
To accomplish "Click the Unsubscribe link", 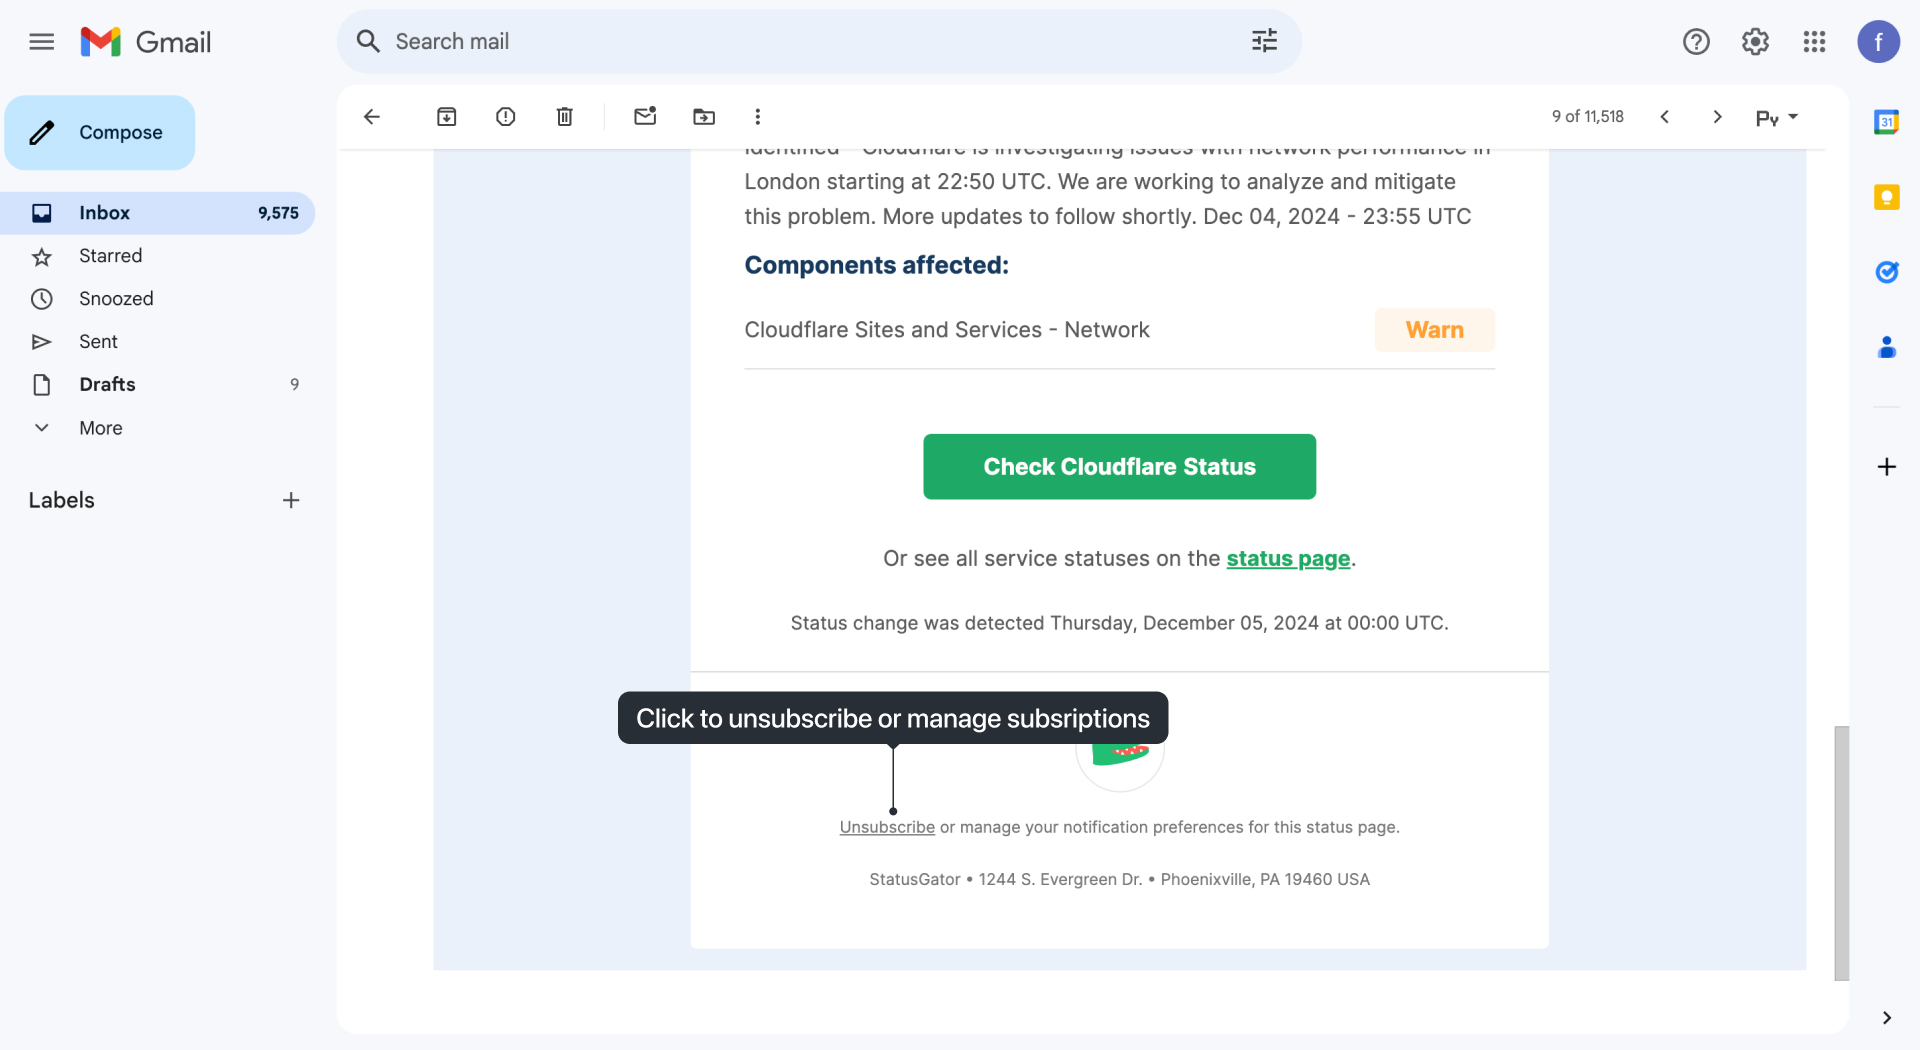I will 887,827.
